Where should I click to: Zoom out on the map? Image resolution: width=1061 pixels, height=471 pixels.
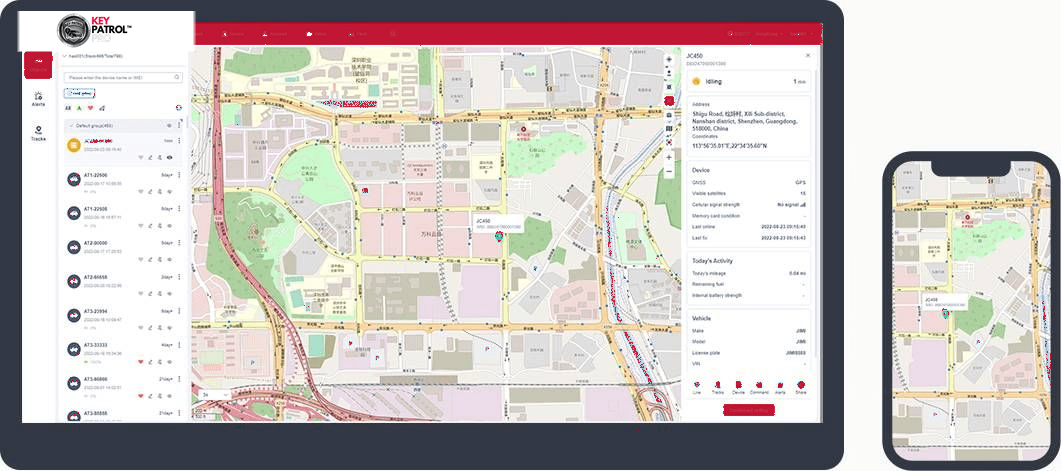pos(669,172)
